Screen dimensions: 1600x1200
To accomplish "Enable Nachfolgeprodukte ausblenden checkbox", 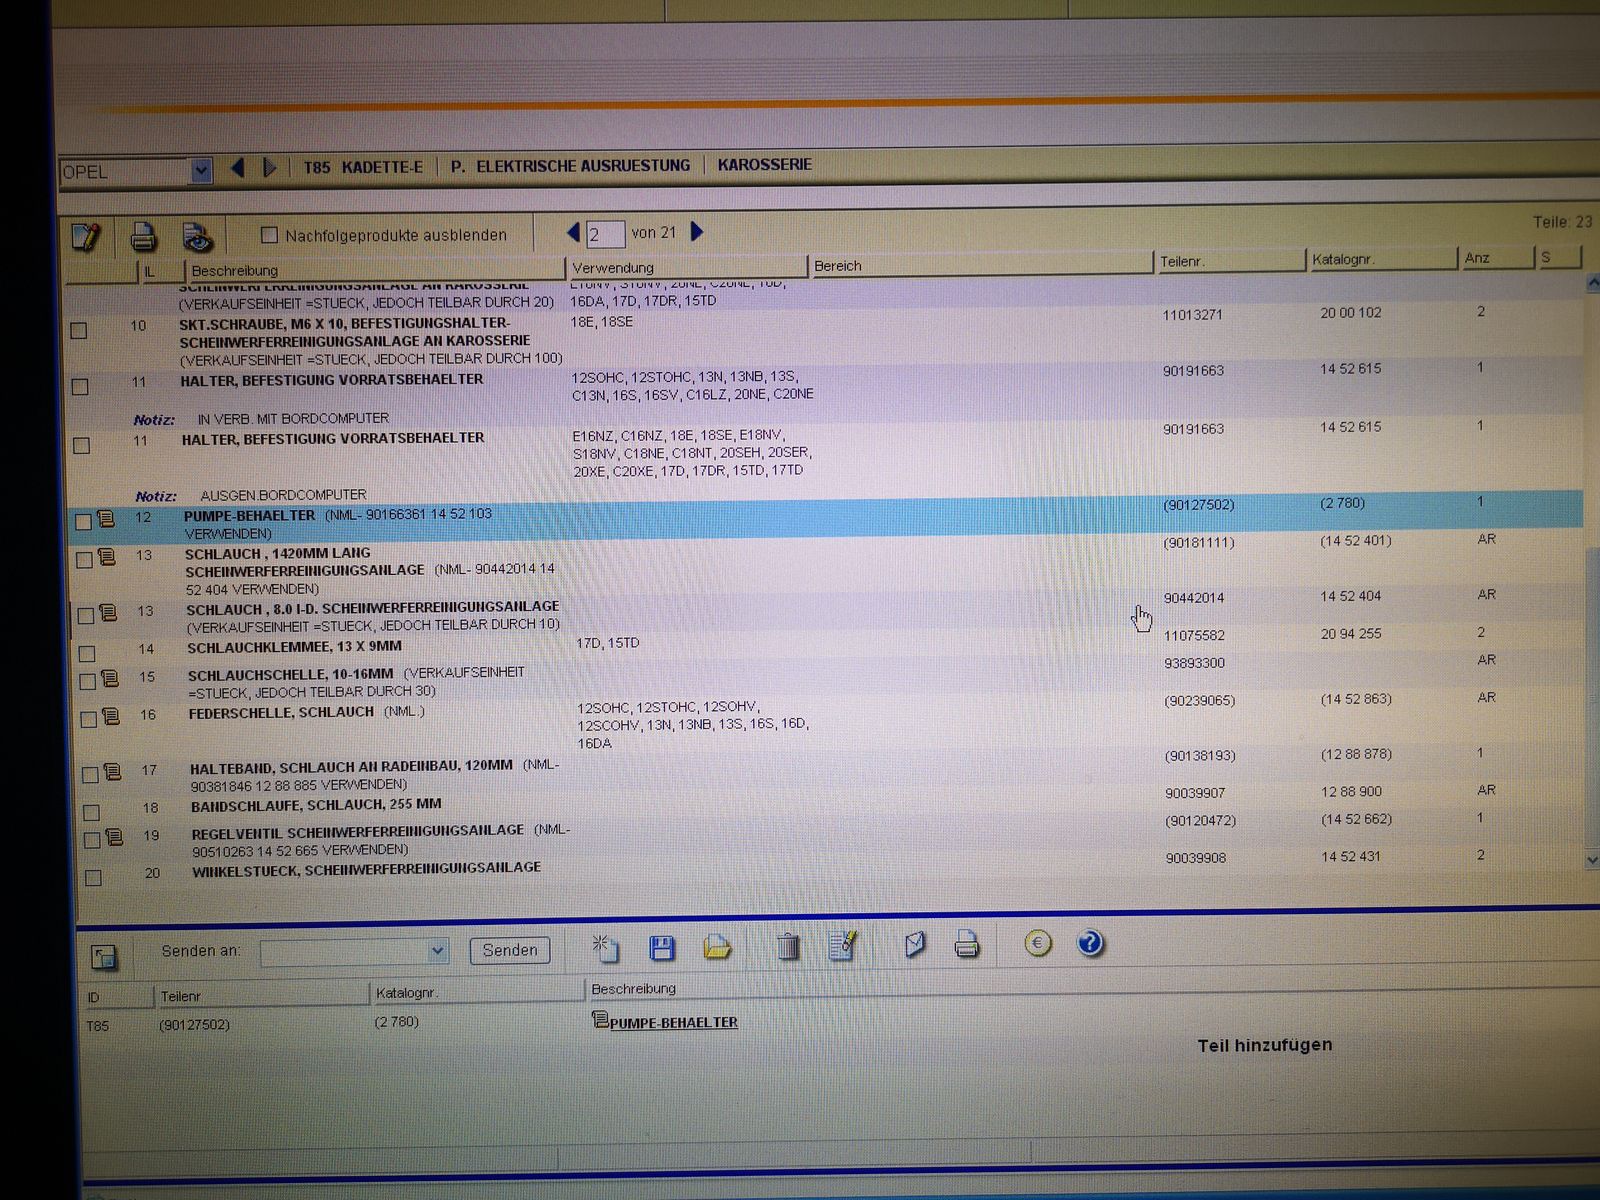I will tap(269, 235).
